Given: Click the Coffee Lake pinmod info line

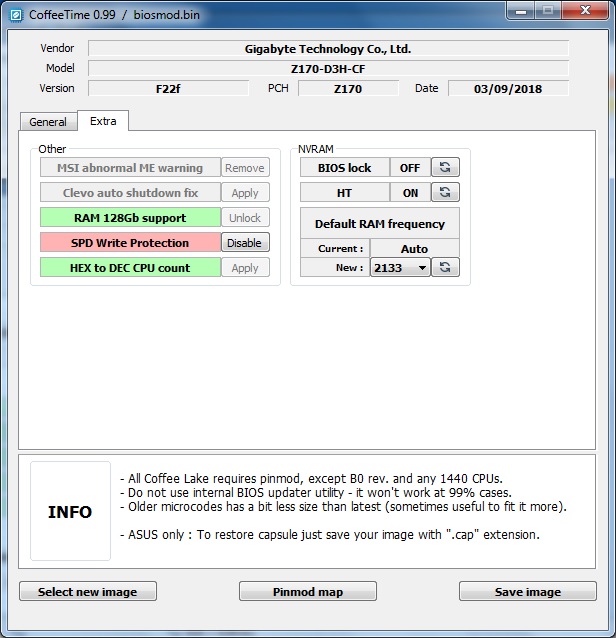Looking at the screenshot, I should [x=312, y=478].
